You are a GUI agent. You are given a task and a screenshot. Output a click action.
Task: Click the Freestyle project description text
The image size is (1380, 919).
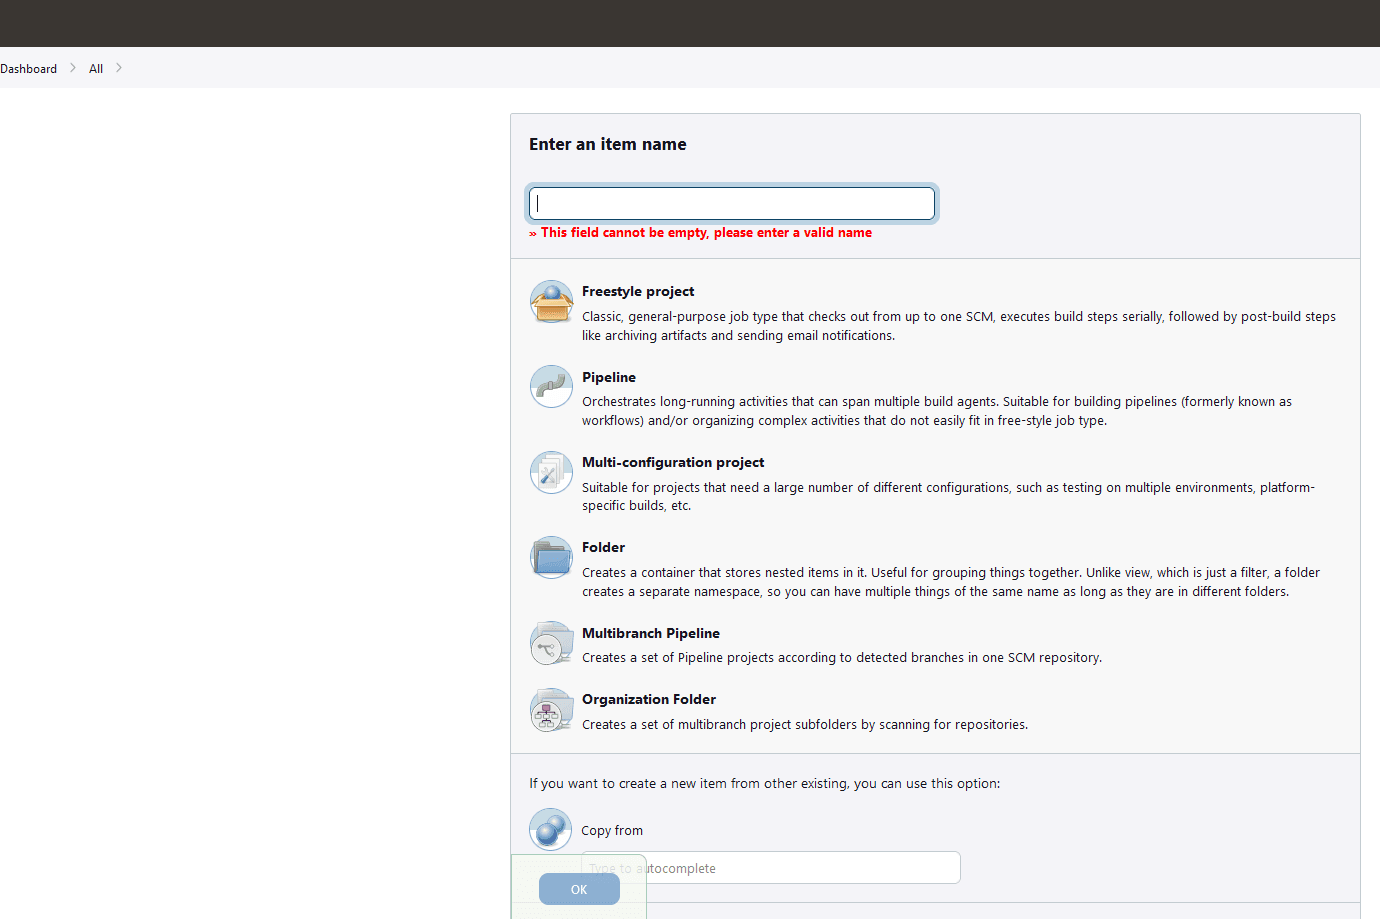959,326
